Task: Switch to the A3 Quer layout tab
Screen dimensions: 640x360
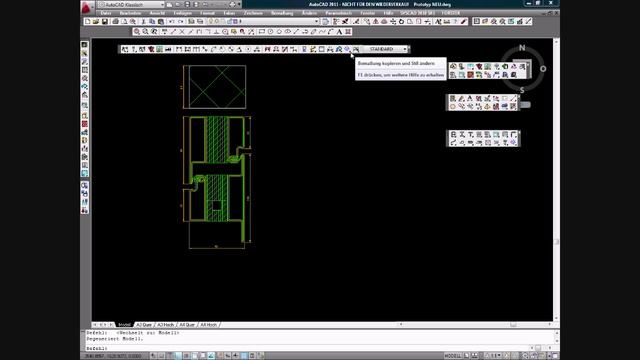Action: [144, 324]
